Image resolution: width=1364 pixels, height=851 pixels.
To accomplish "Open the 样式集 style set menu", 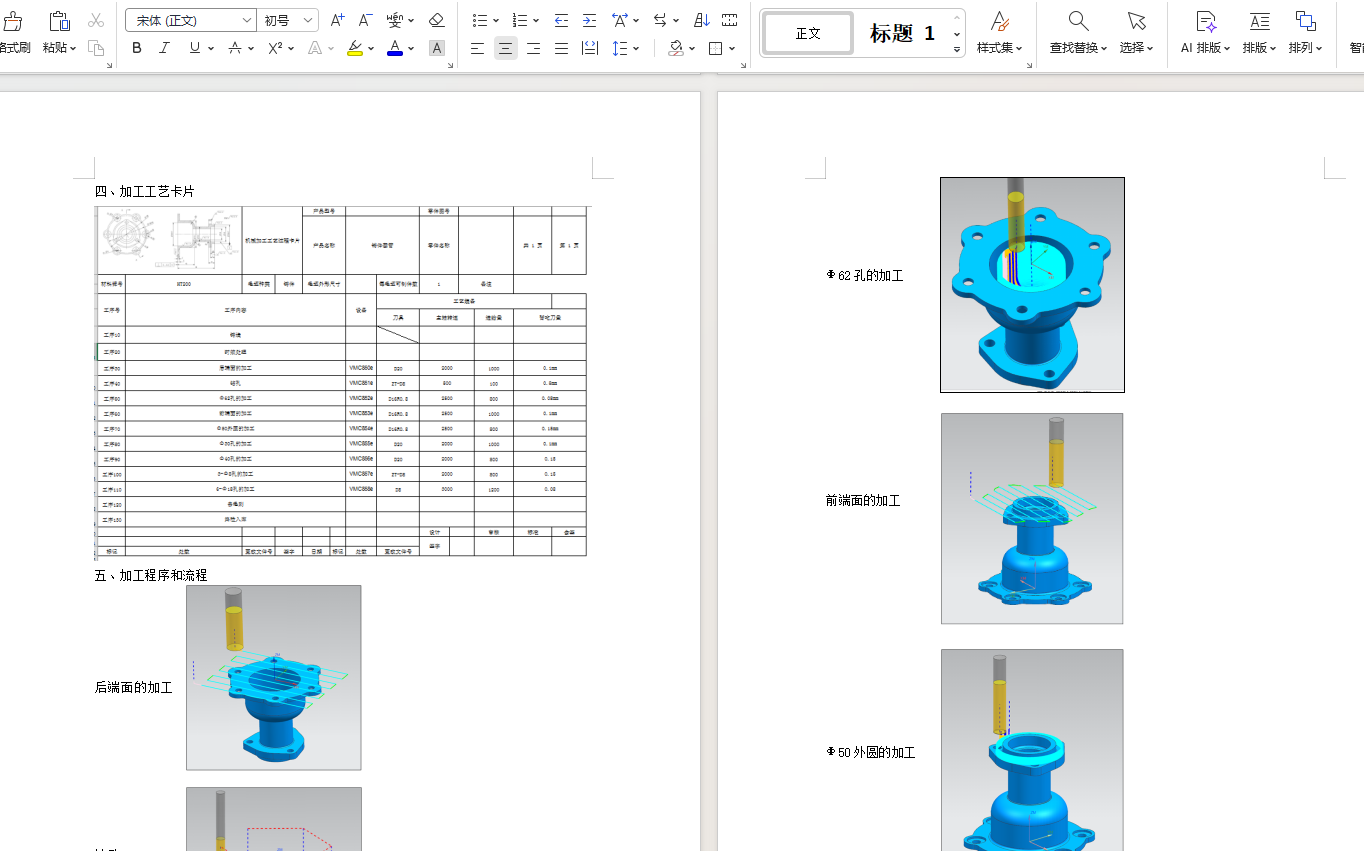I will click(x=1000, y=33).
